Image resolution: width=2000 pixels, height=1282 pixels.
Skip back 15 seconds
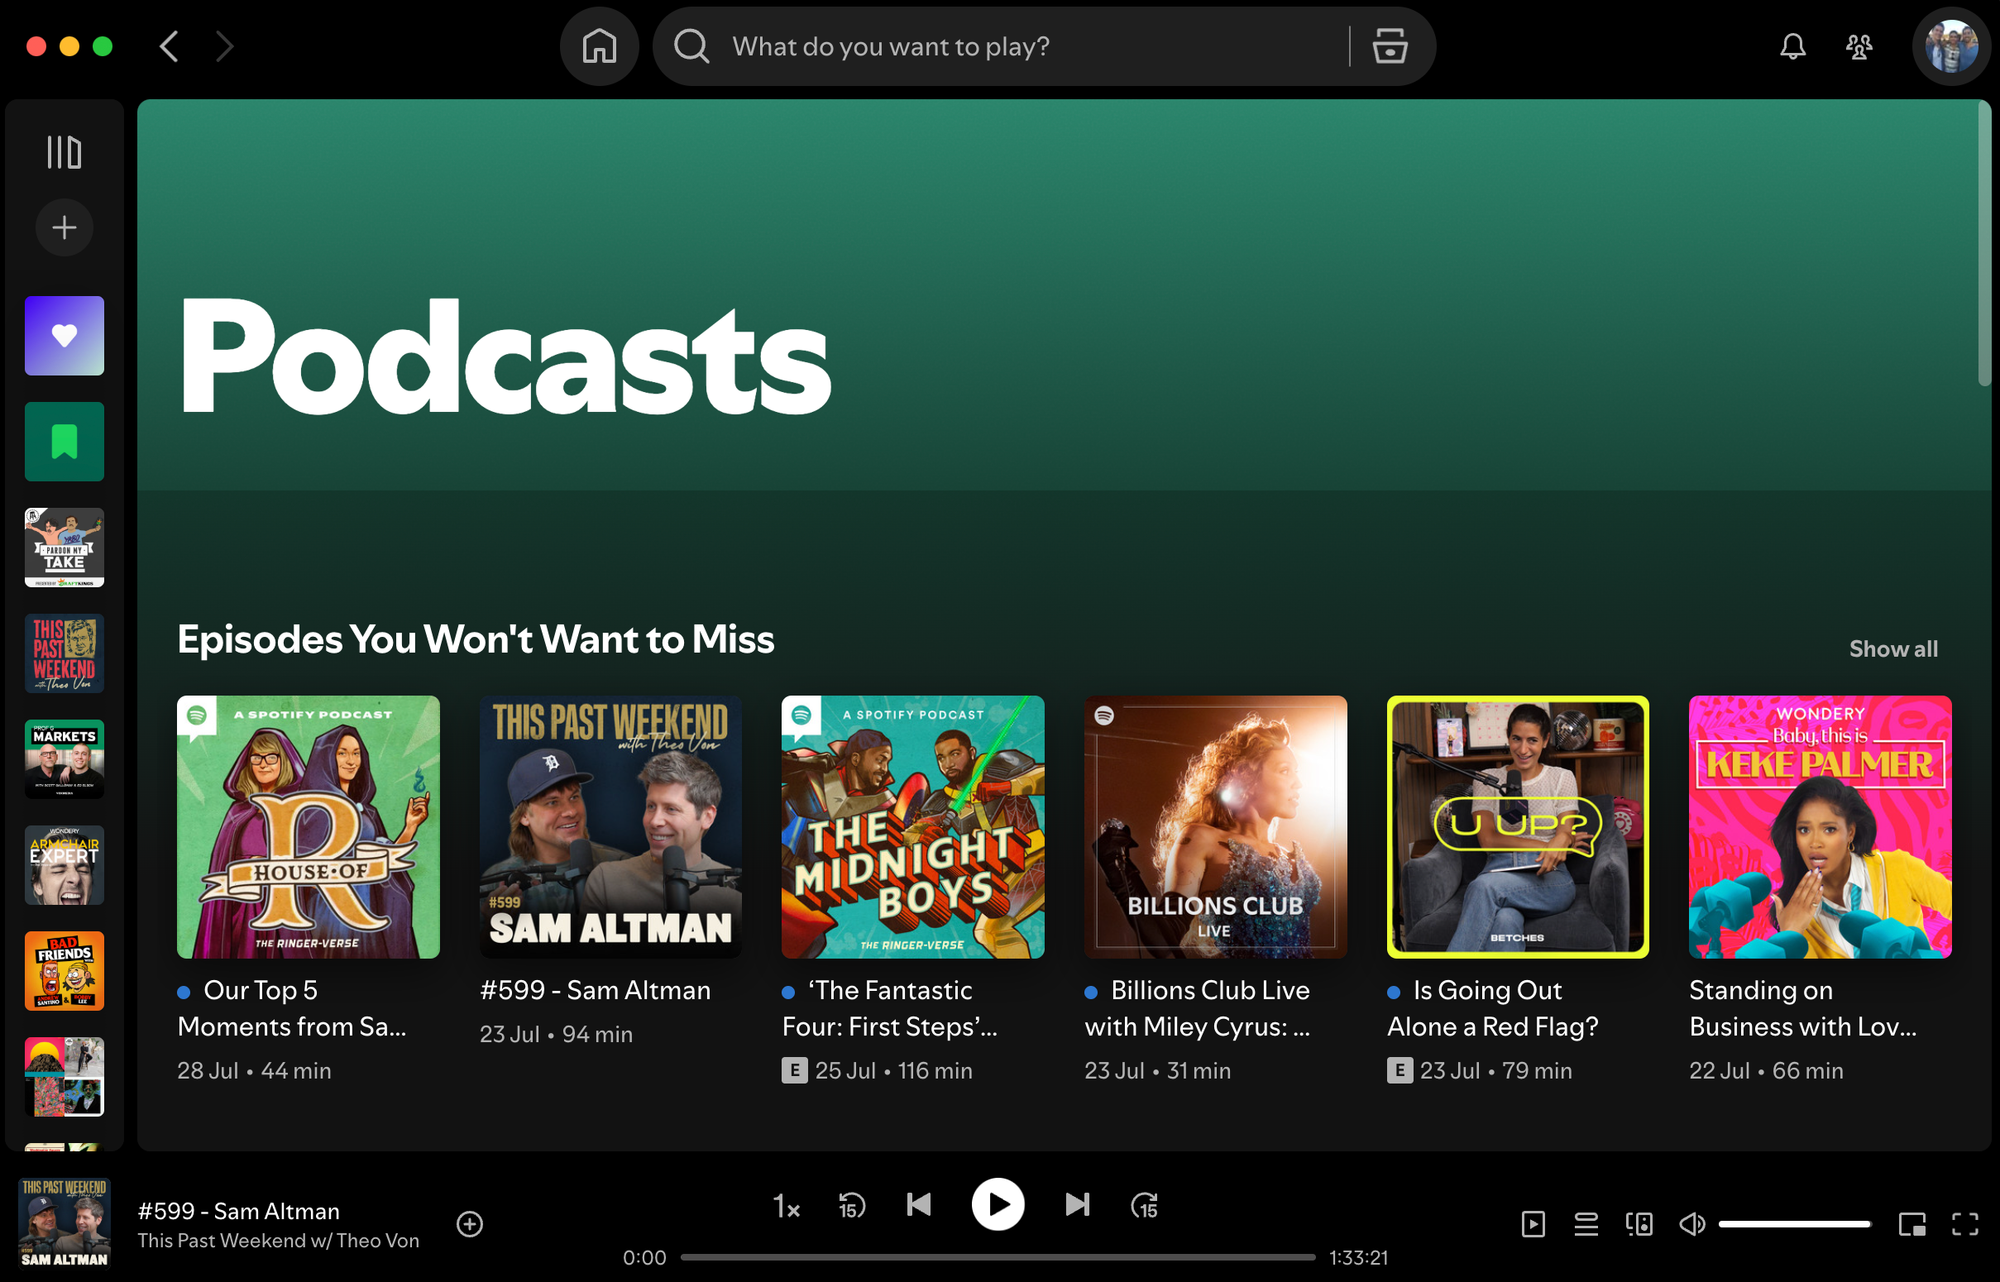[852, 1206]
